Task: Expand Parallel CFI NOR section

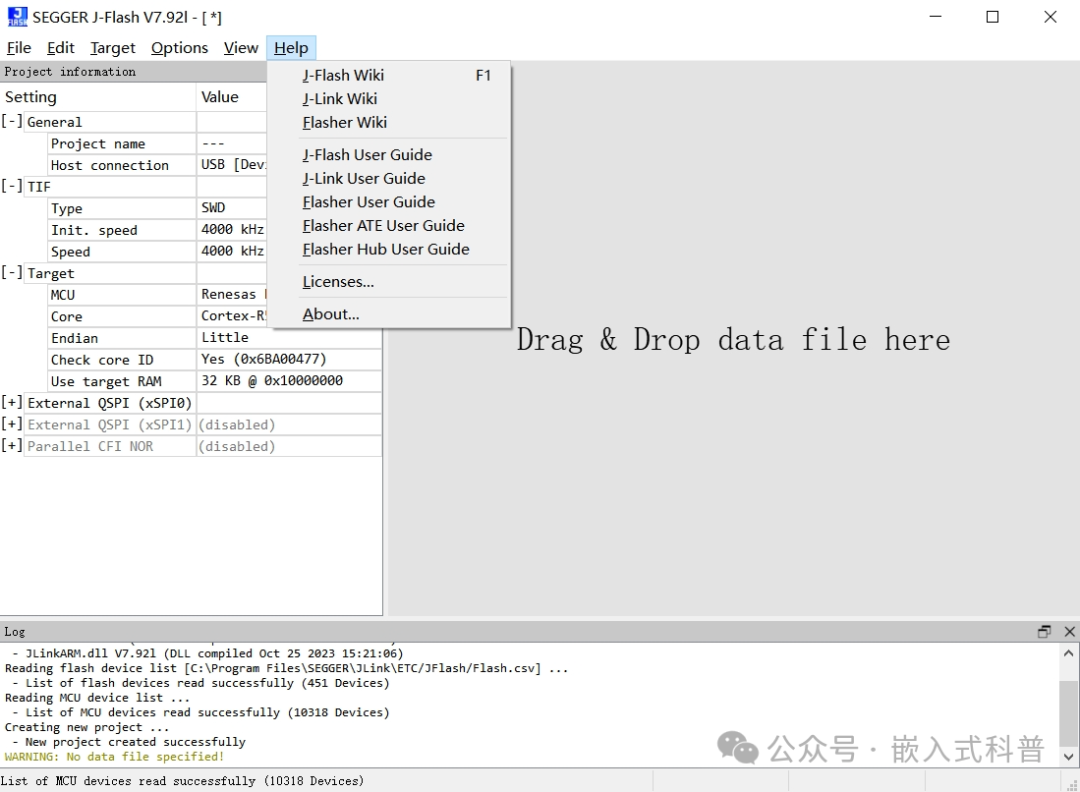Action: pyautogui.click(x=11, y=446)
